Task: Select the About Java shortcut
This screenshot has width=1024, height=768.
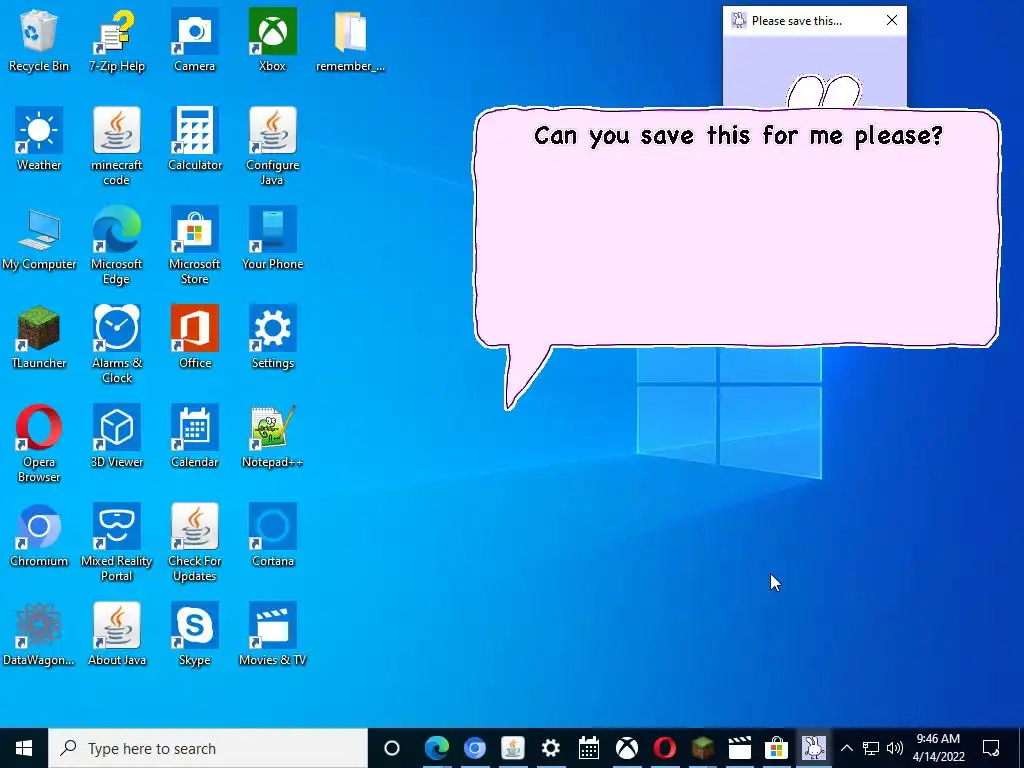Action: pos(117,634)
